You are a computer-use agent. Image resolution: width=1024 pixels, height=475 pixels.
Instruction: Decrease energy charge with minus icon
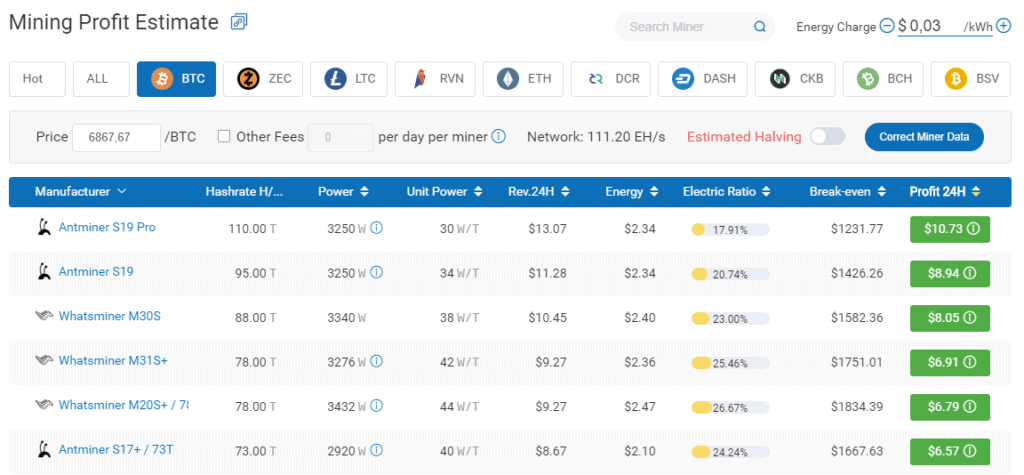click(x=886, y=26)
